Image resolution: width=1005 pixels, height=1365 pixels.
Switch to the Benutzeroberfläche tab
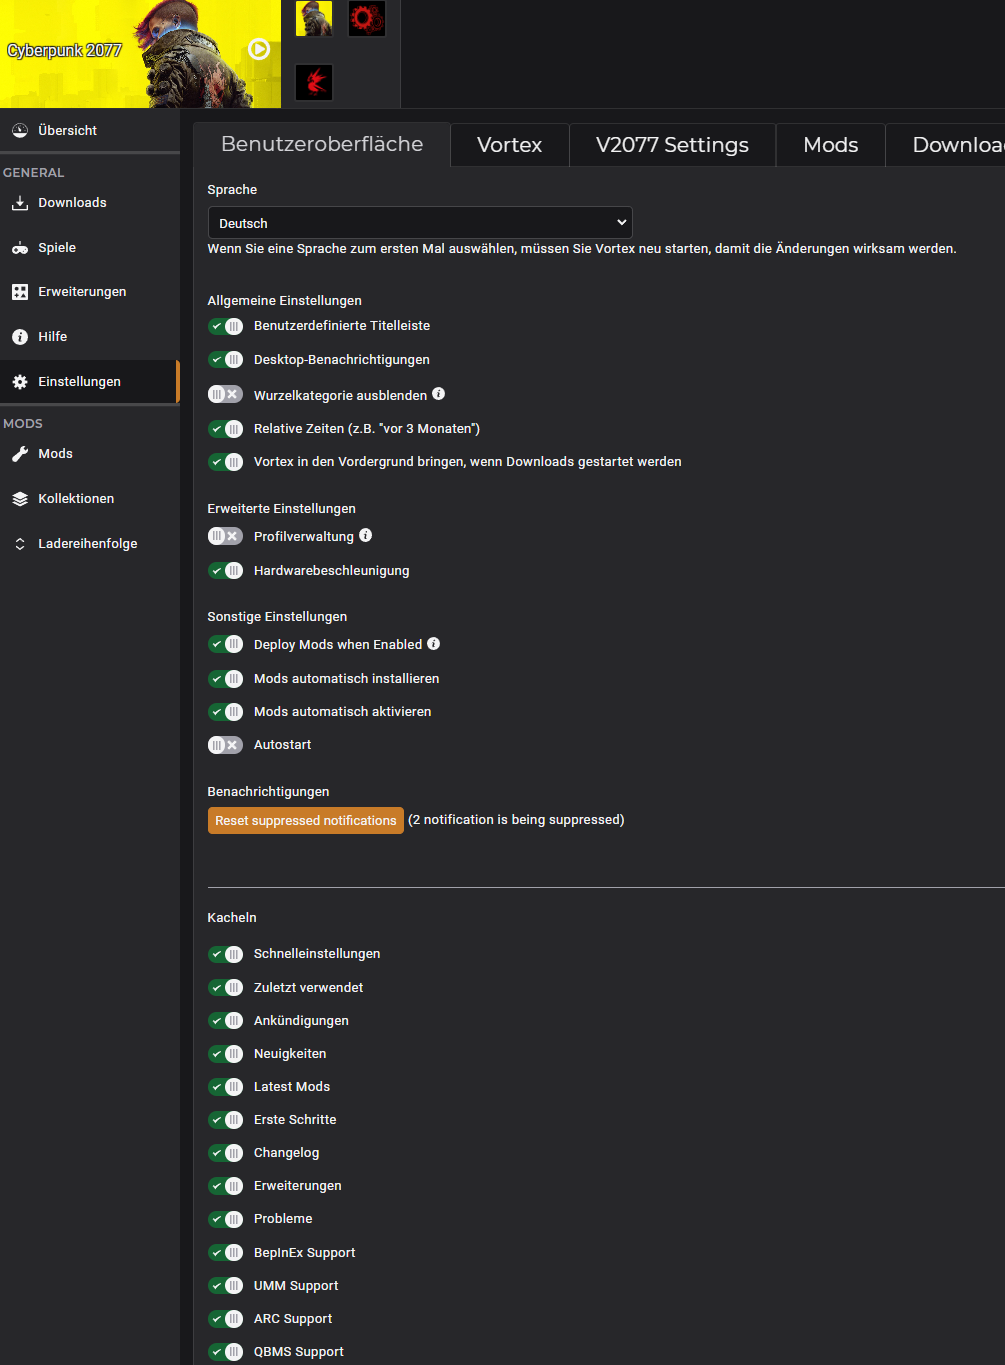(x=322, y=144)
